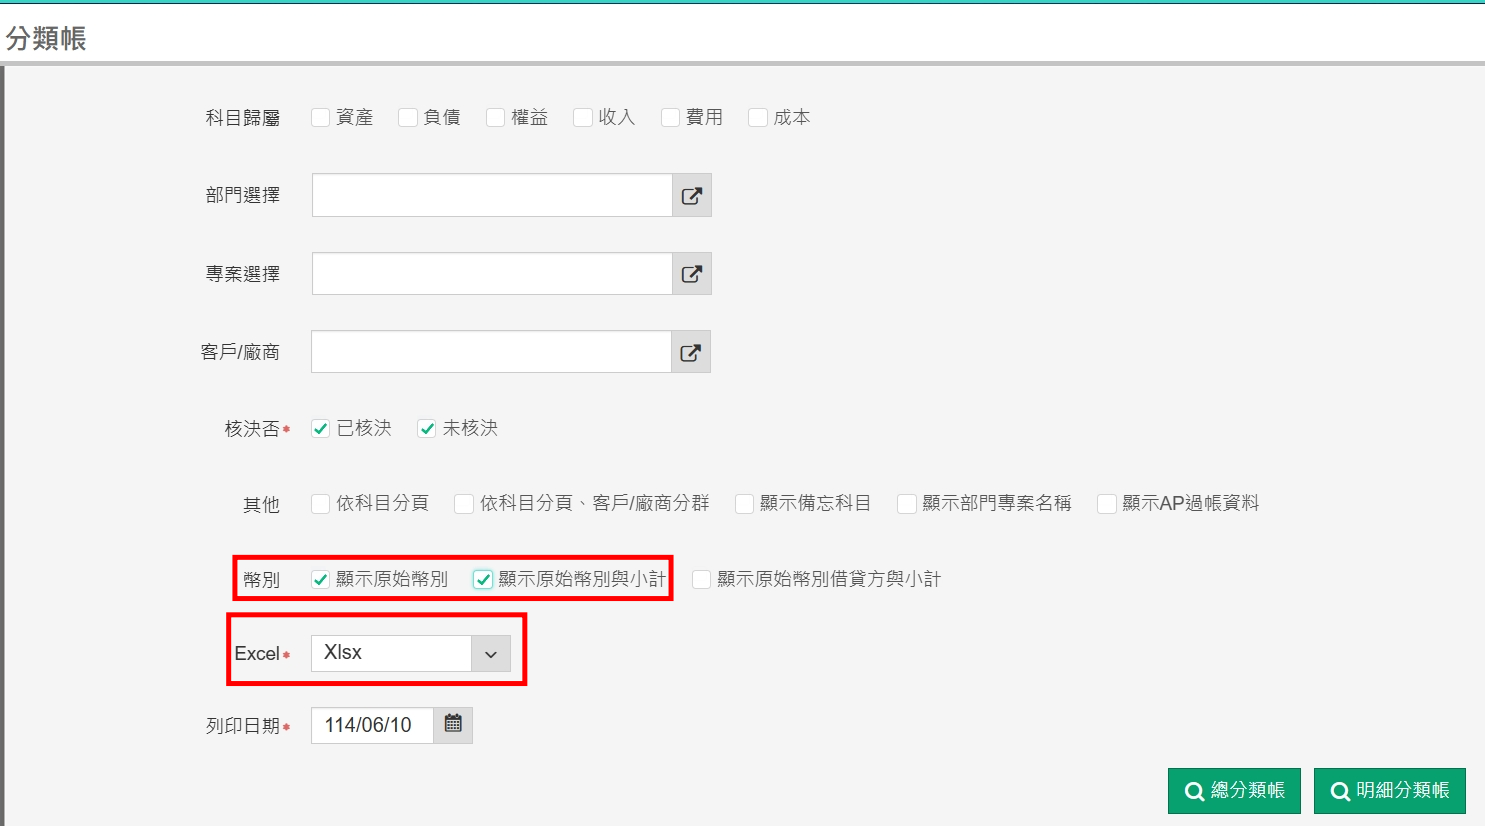Screen dimensions: 1485x826
Task: Focus the 列印日期 date field
Action: pyautogui.click(x=372, y=725)
